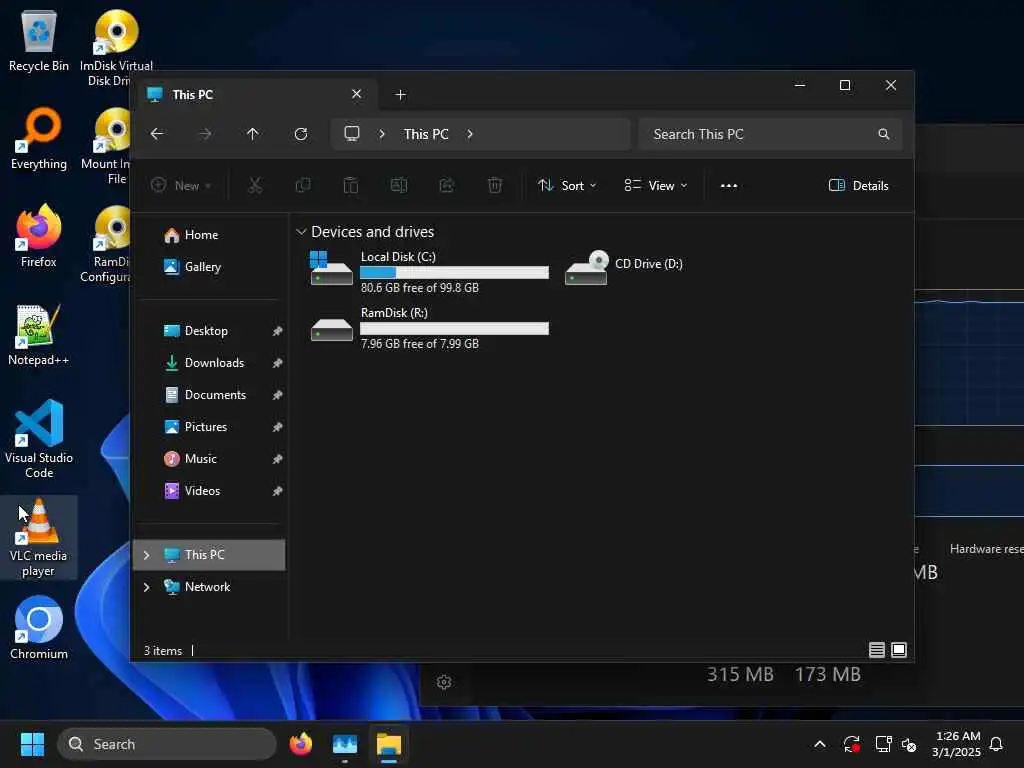Screen dimensions: 1024x768
Task: Select the RamDisk (R:) drive
Action: point(430,328)
